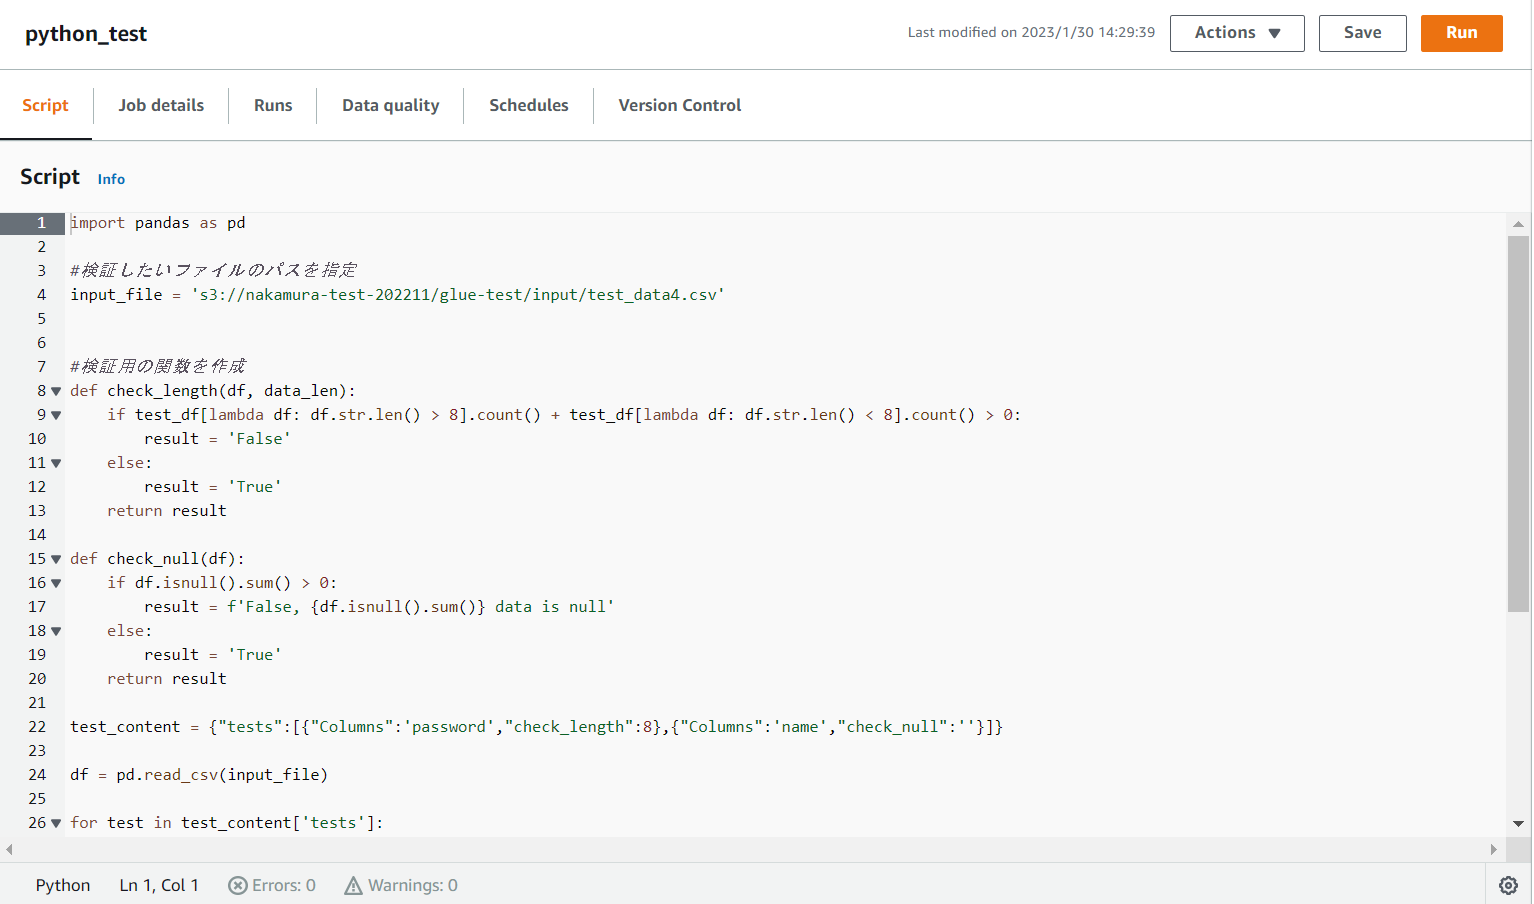Click the scroll down arrow of editor

point(1518,824)
